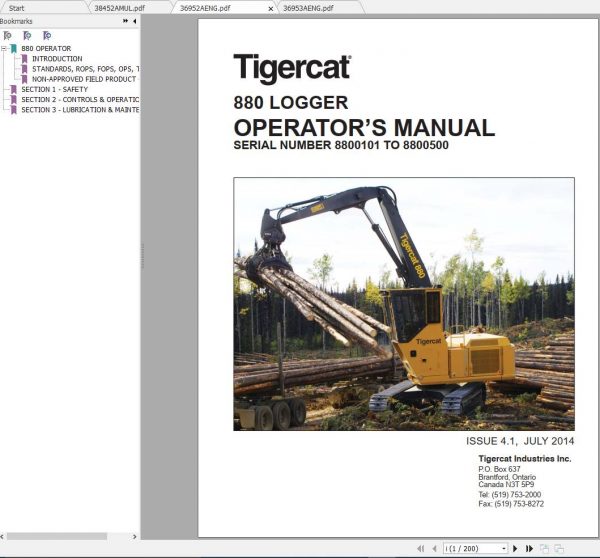Click the Tigercat logo on the page
The width and height of the screenshot is (600, 558).
(292, 69)
